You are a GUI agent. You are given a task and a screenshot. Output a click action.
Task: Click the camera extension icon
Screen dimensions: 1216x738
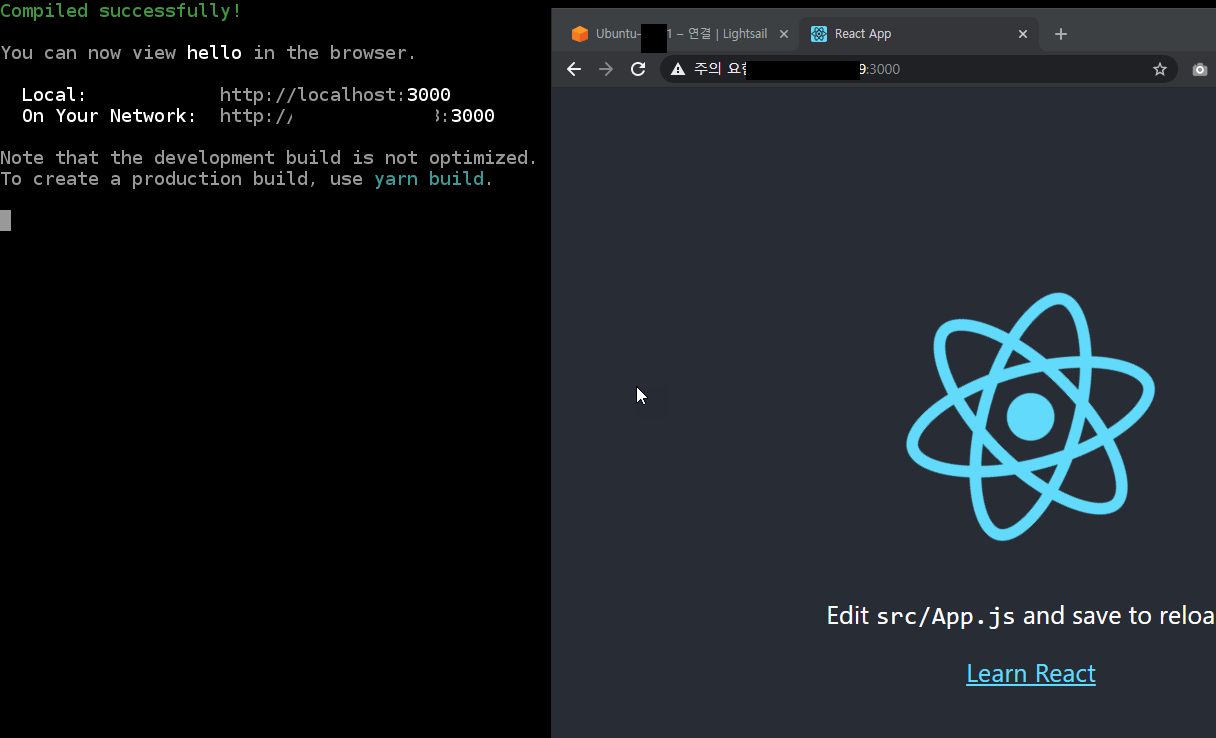(1200, 69)
